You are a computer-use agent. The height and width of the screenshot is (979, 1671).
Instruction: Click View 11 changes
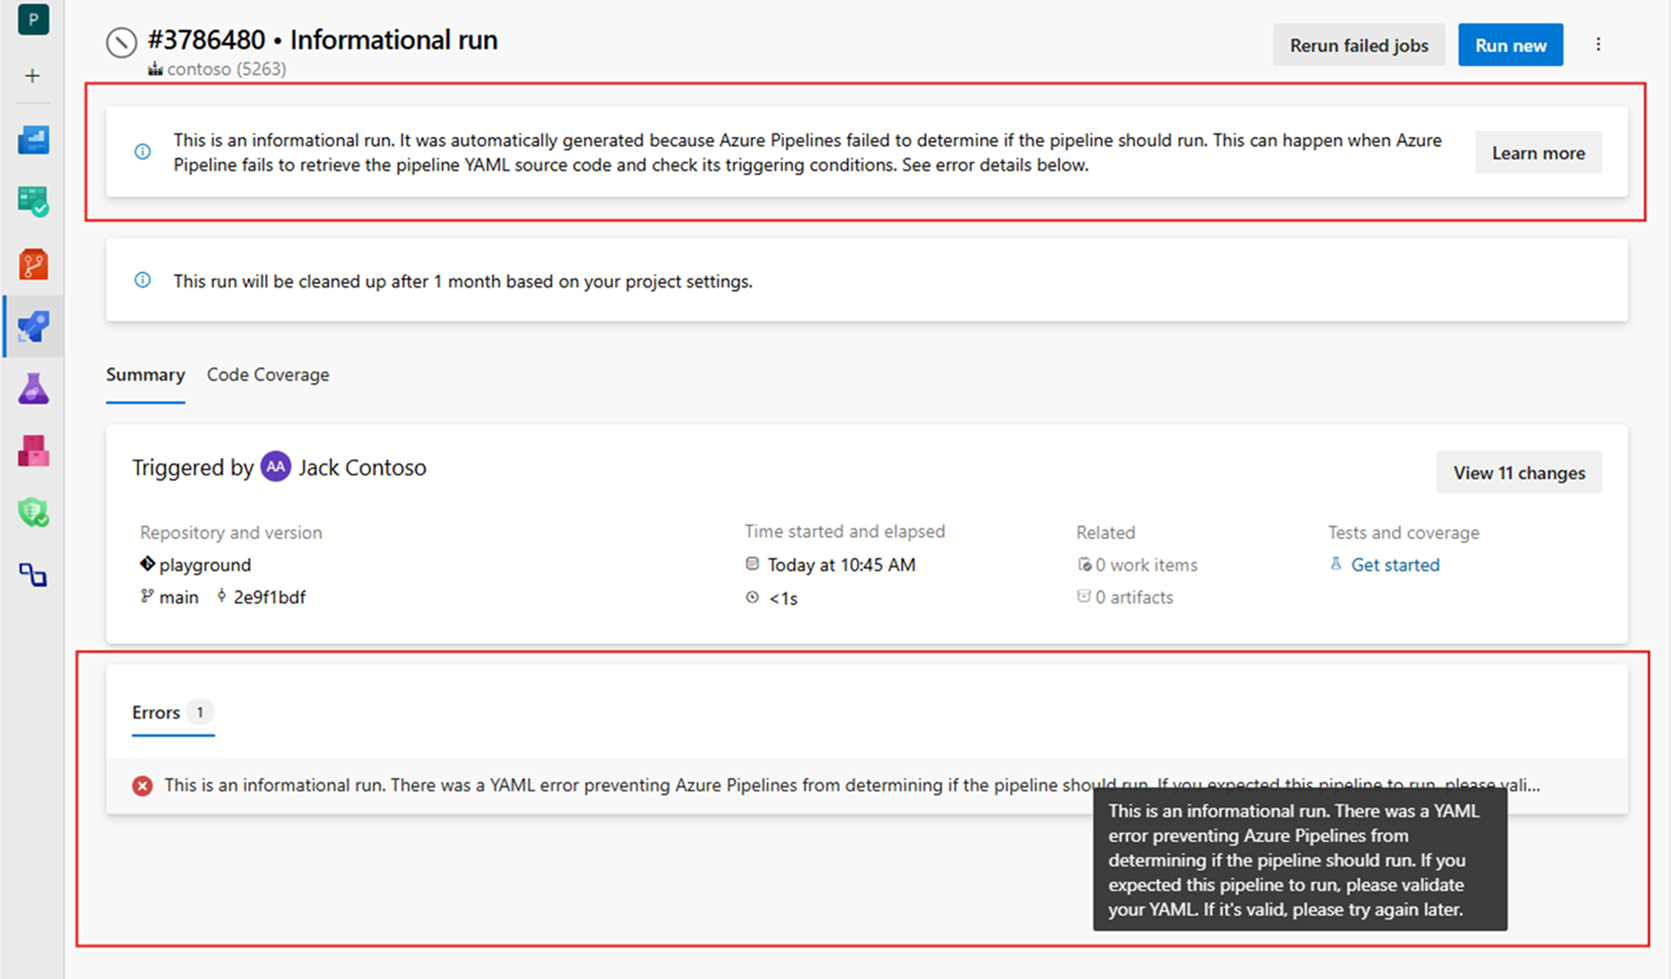click(x=1518, y=472)
